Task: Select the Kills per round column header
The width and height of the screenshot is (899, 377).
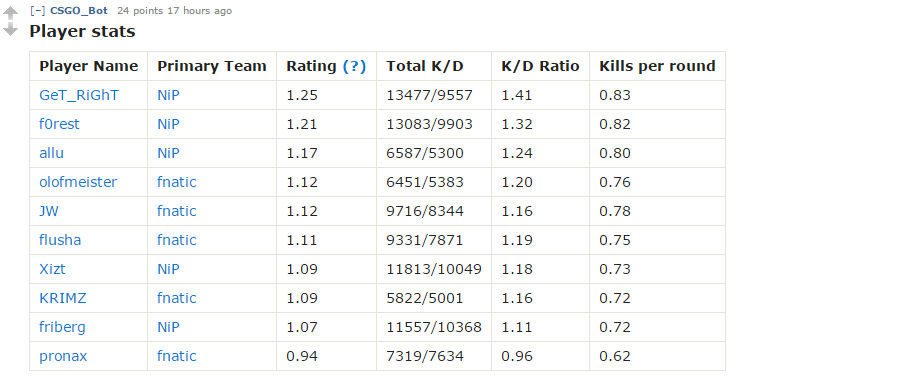Action: click(x=657, y=66)
